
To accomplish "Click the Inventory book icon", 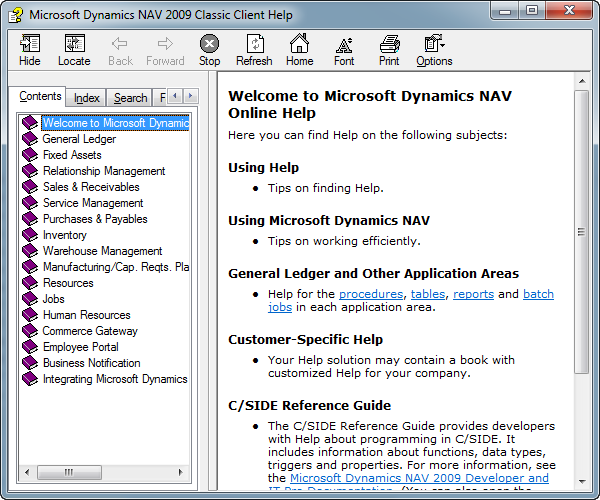I will point(30,235).
